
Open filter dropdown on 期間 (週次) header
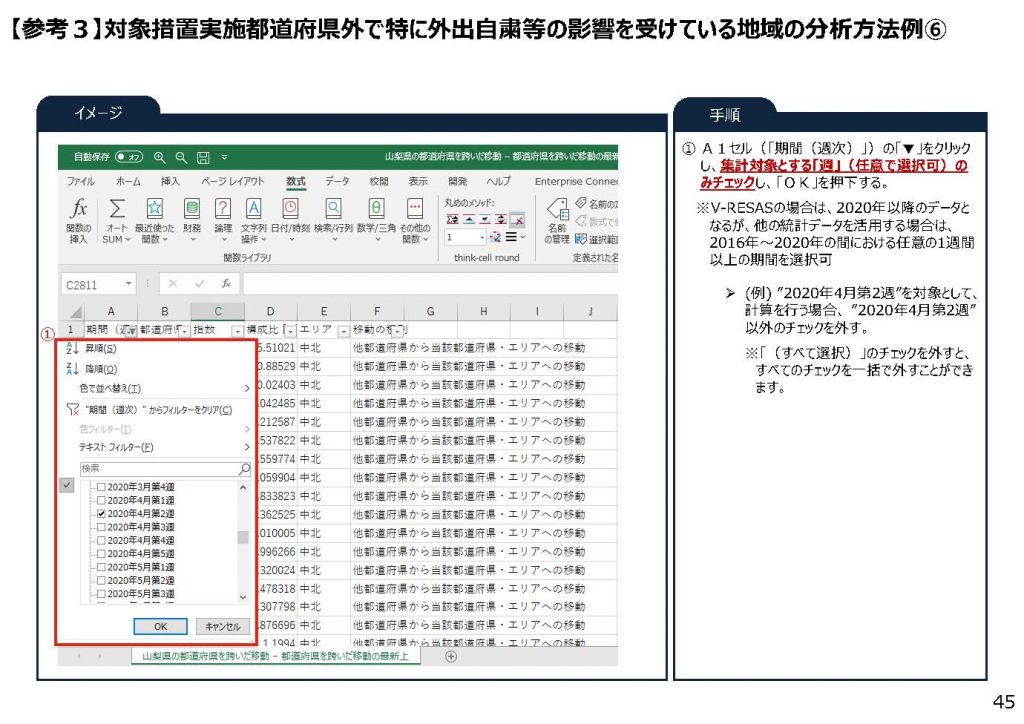pyautogui.click(x=130, y=330)
